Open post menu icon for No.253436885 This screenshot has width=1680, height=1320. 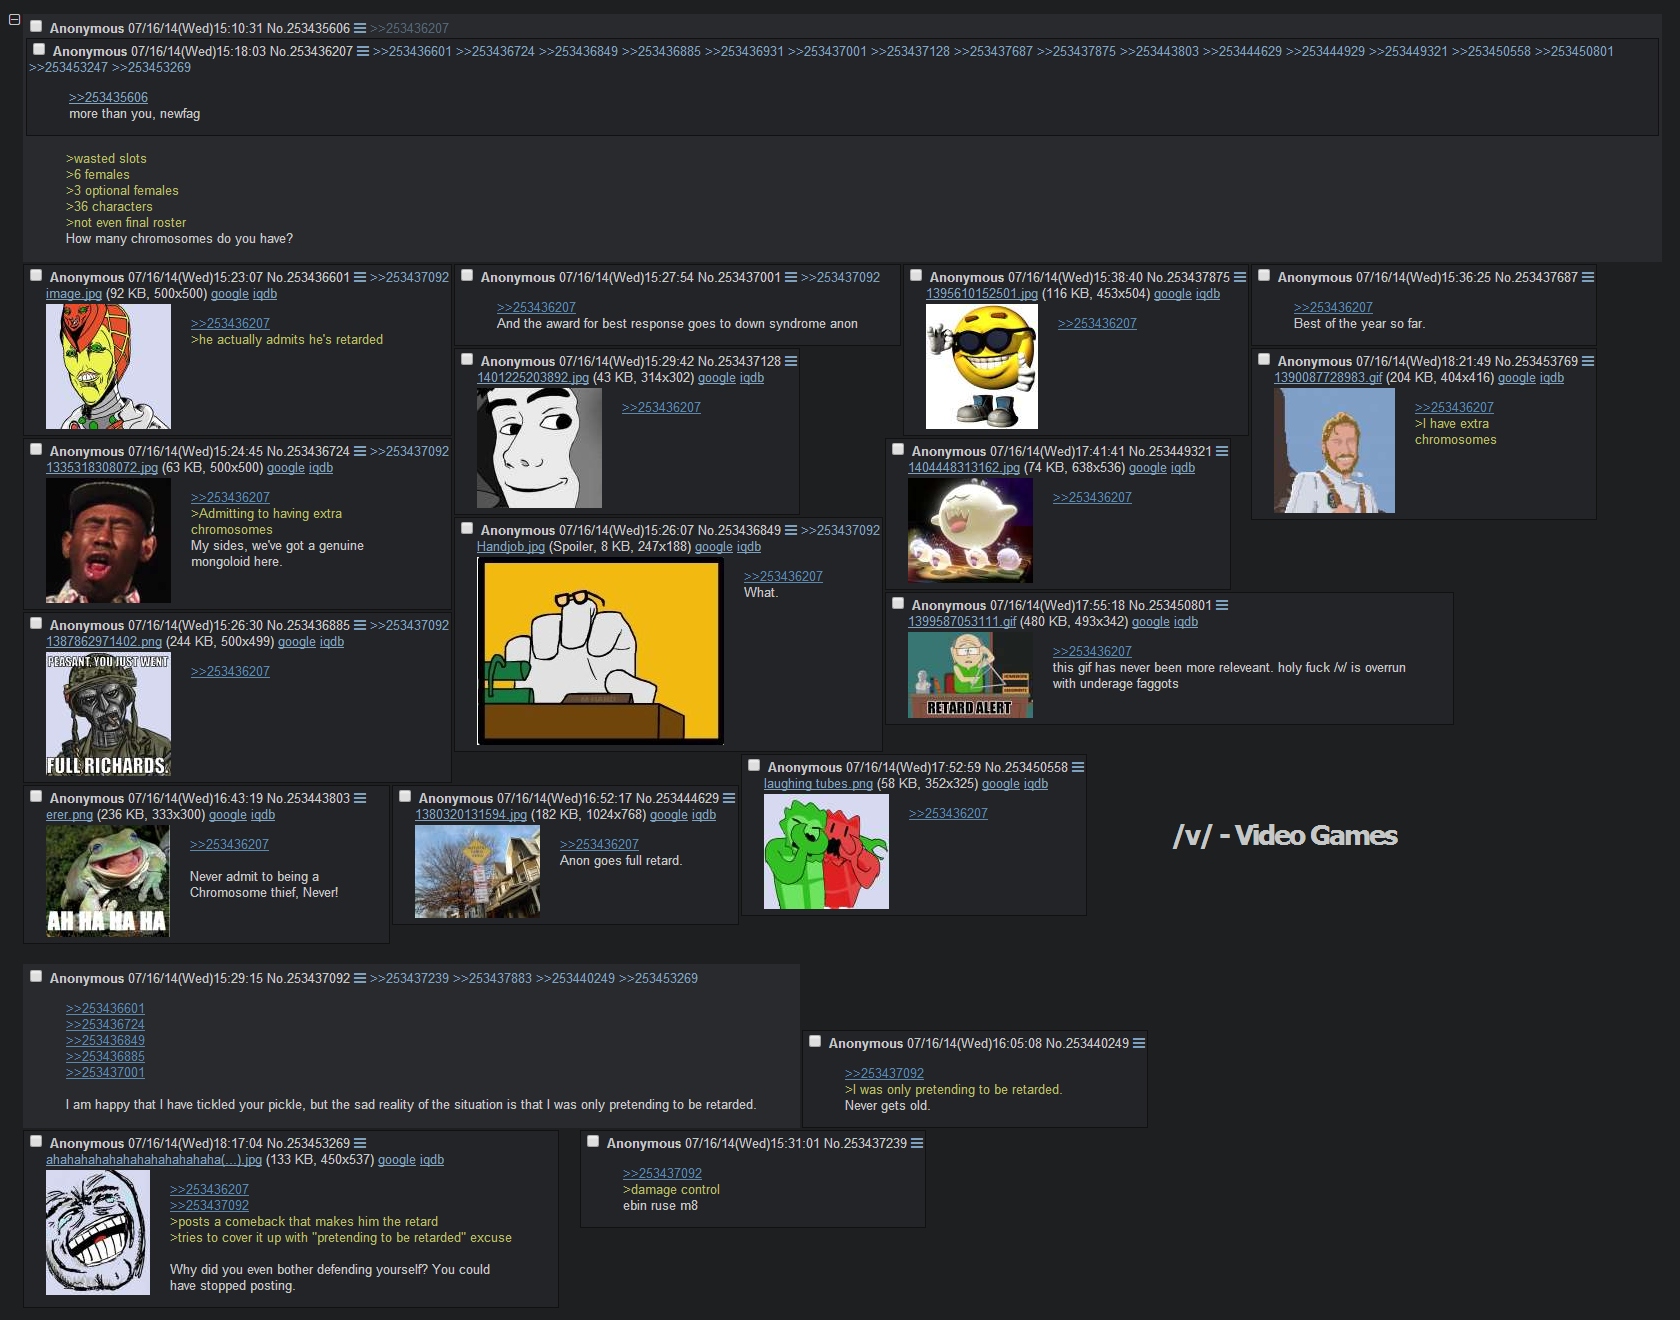360,625
